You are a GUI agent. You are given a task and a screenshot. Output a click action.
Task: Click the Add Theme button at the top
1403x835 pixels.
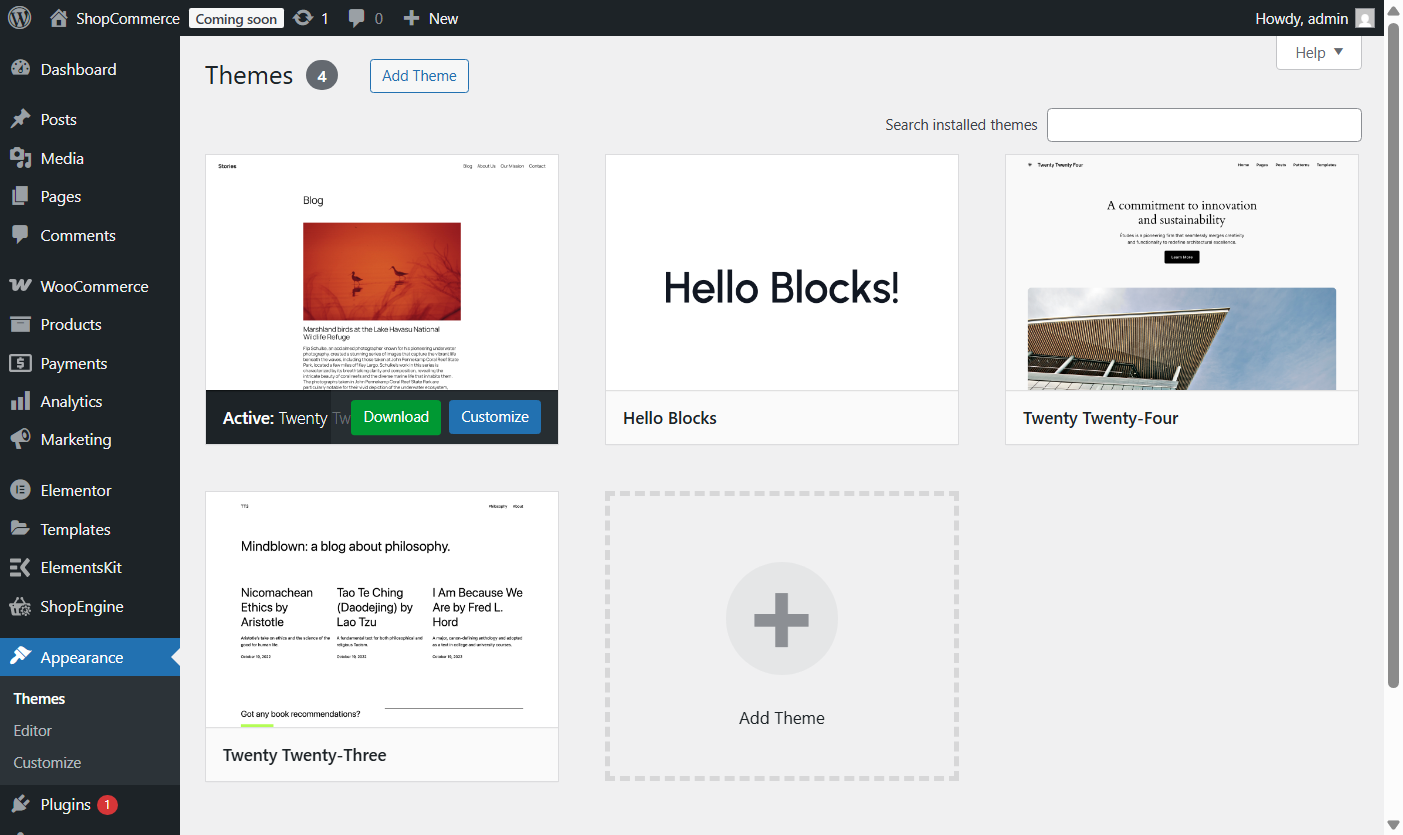coord(419,75)
